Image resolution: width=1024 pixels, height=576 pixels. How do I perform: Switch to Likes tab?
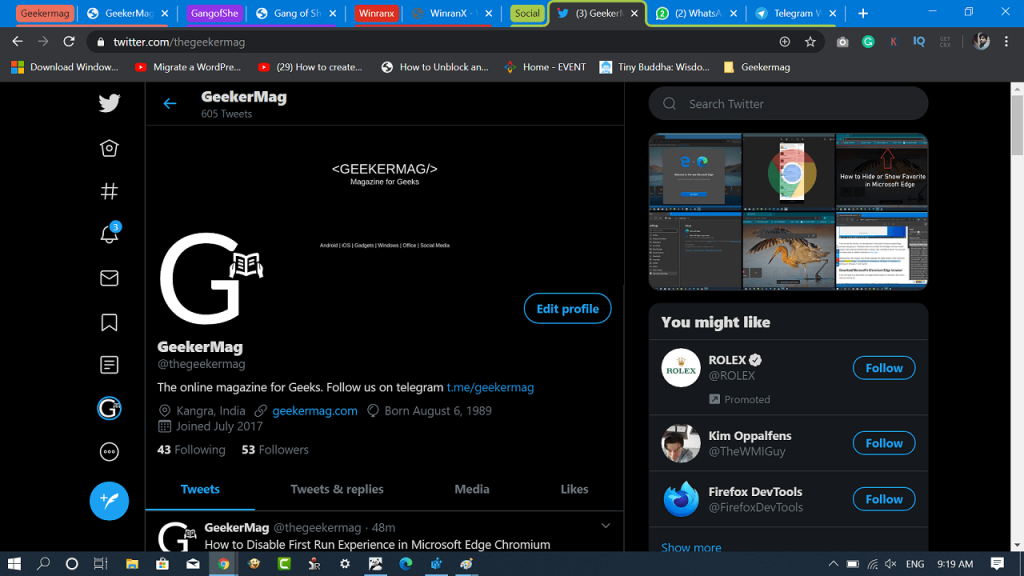(575, 489)
